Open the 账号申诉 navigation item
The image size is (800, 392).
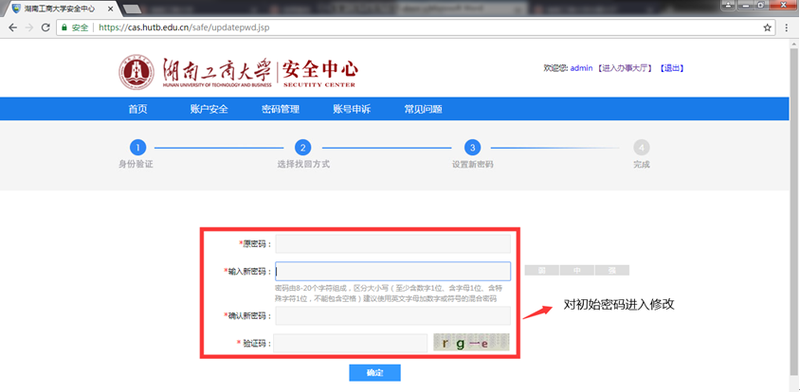point(352,109)
